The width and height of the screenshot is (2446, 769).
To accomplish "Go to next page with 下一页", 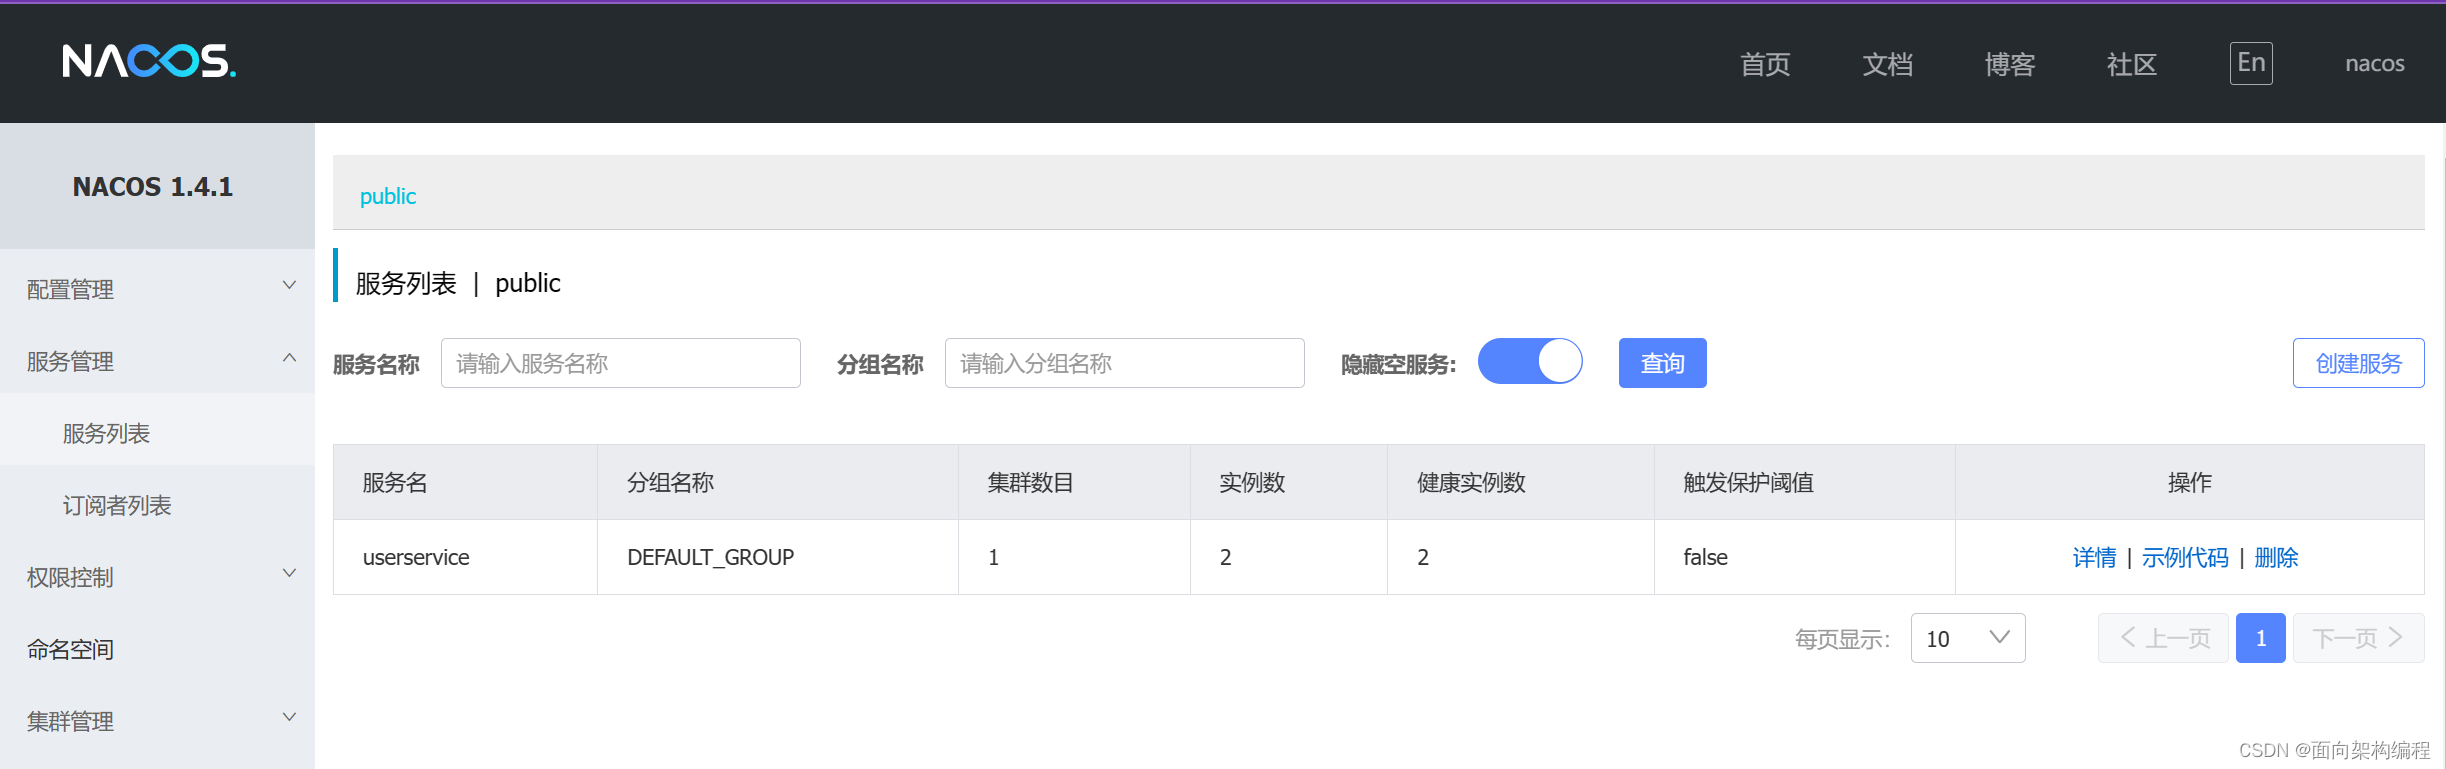I will pos(2359,638).
